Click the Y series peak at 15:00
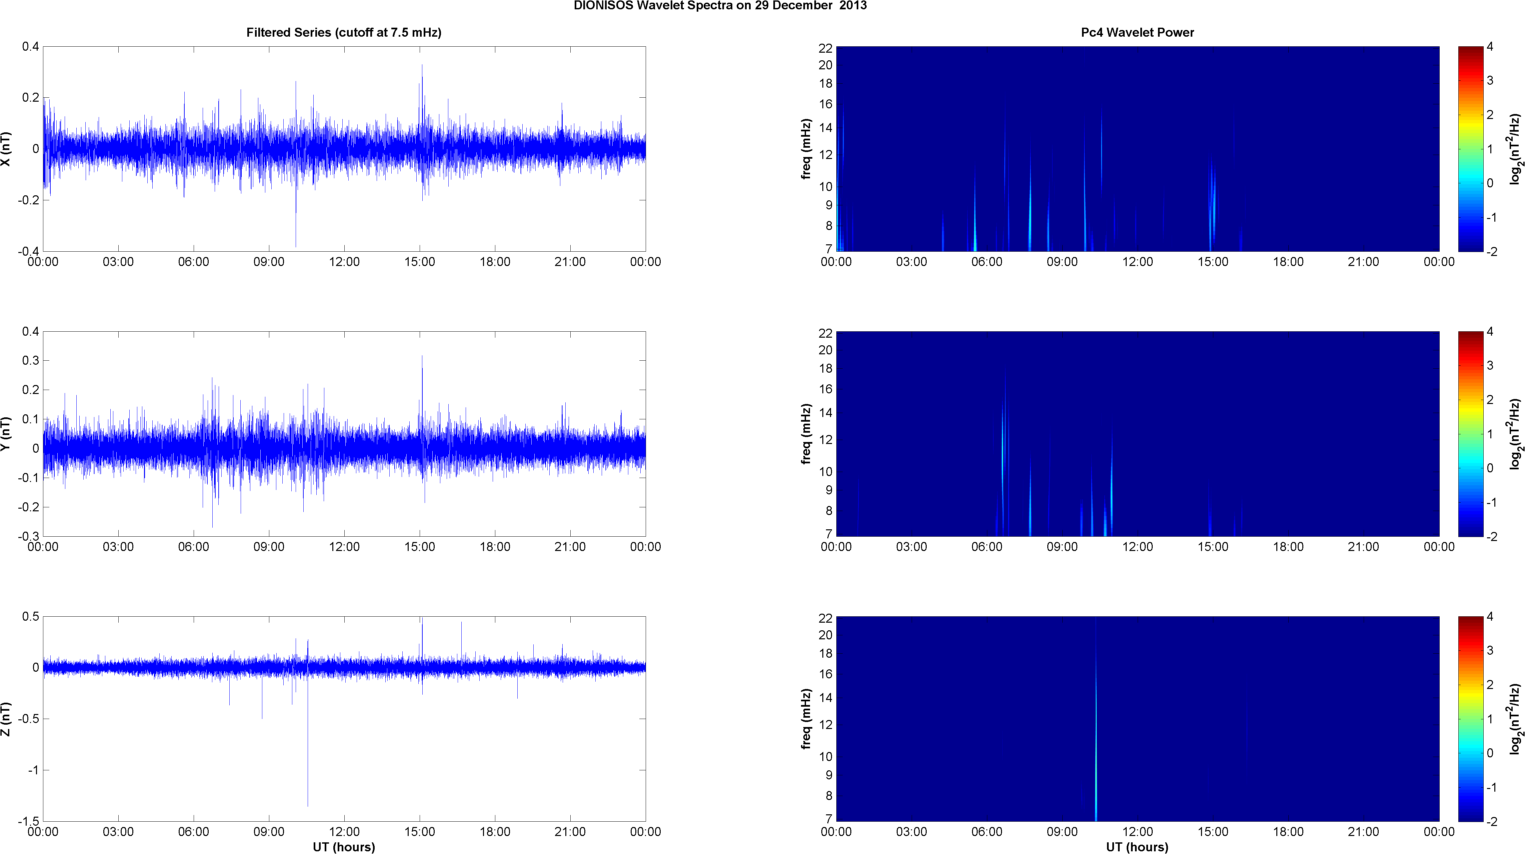1525x854 pixels. pos(421,380)
